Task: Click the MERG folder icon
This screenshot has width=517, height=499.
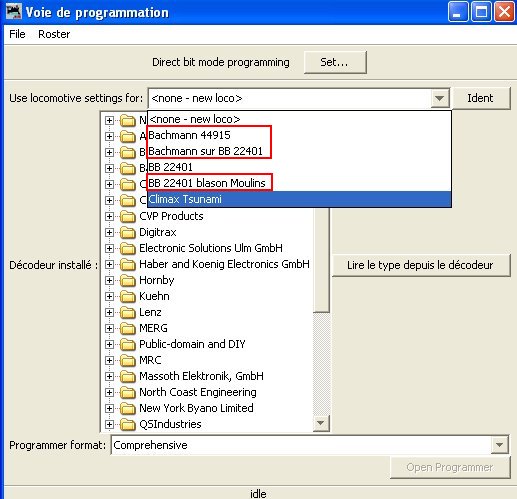Action: pyautogui.click(x=128, y=329)
